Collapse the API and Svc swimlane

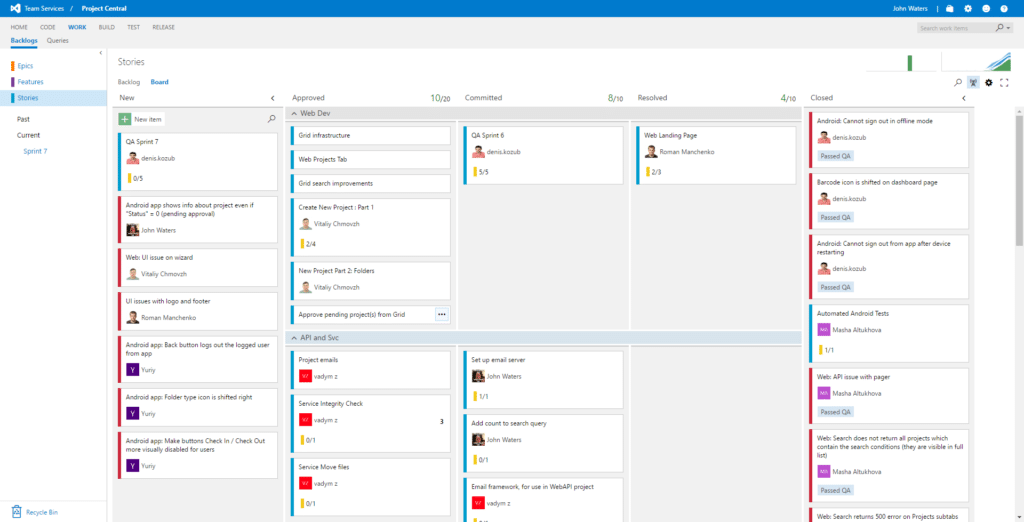coord(294,338)
